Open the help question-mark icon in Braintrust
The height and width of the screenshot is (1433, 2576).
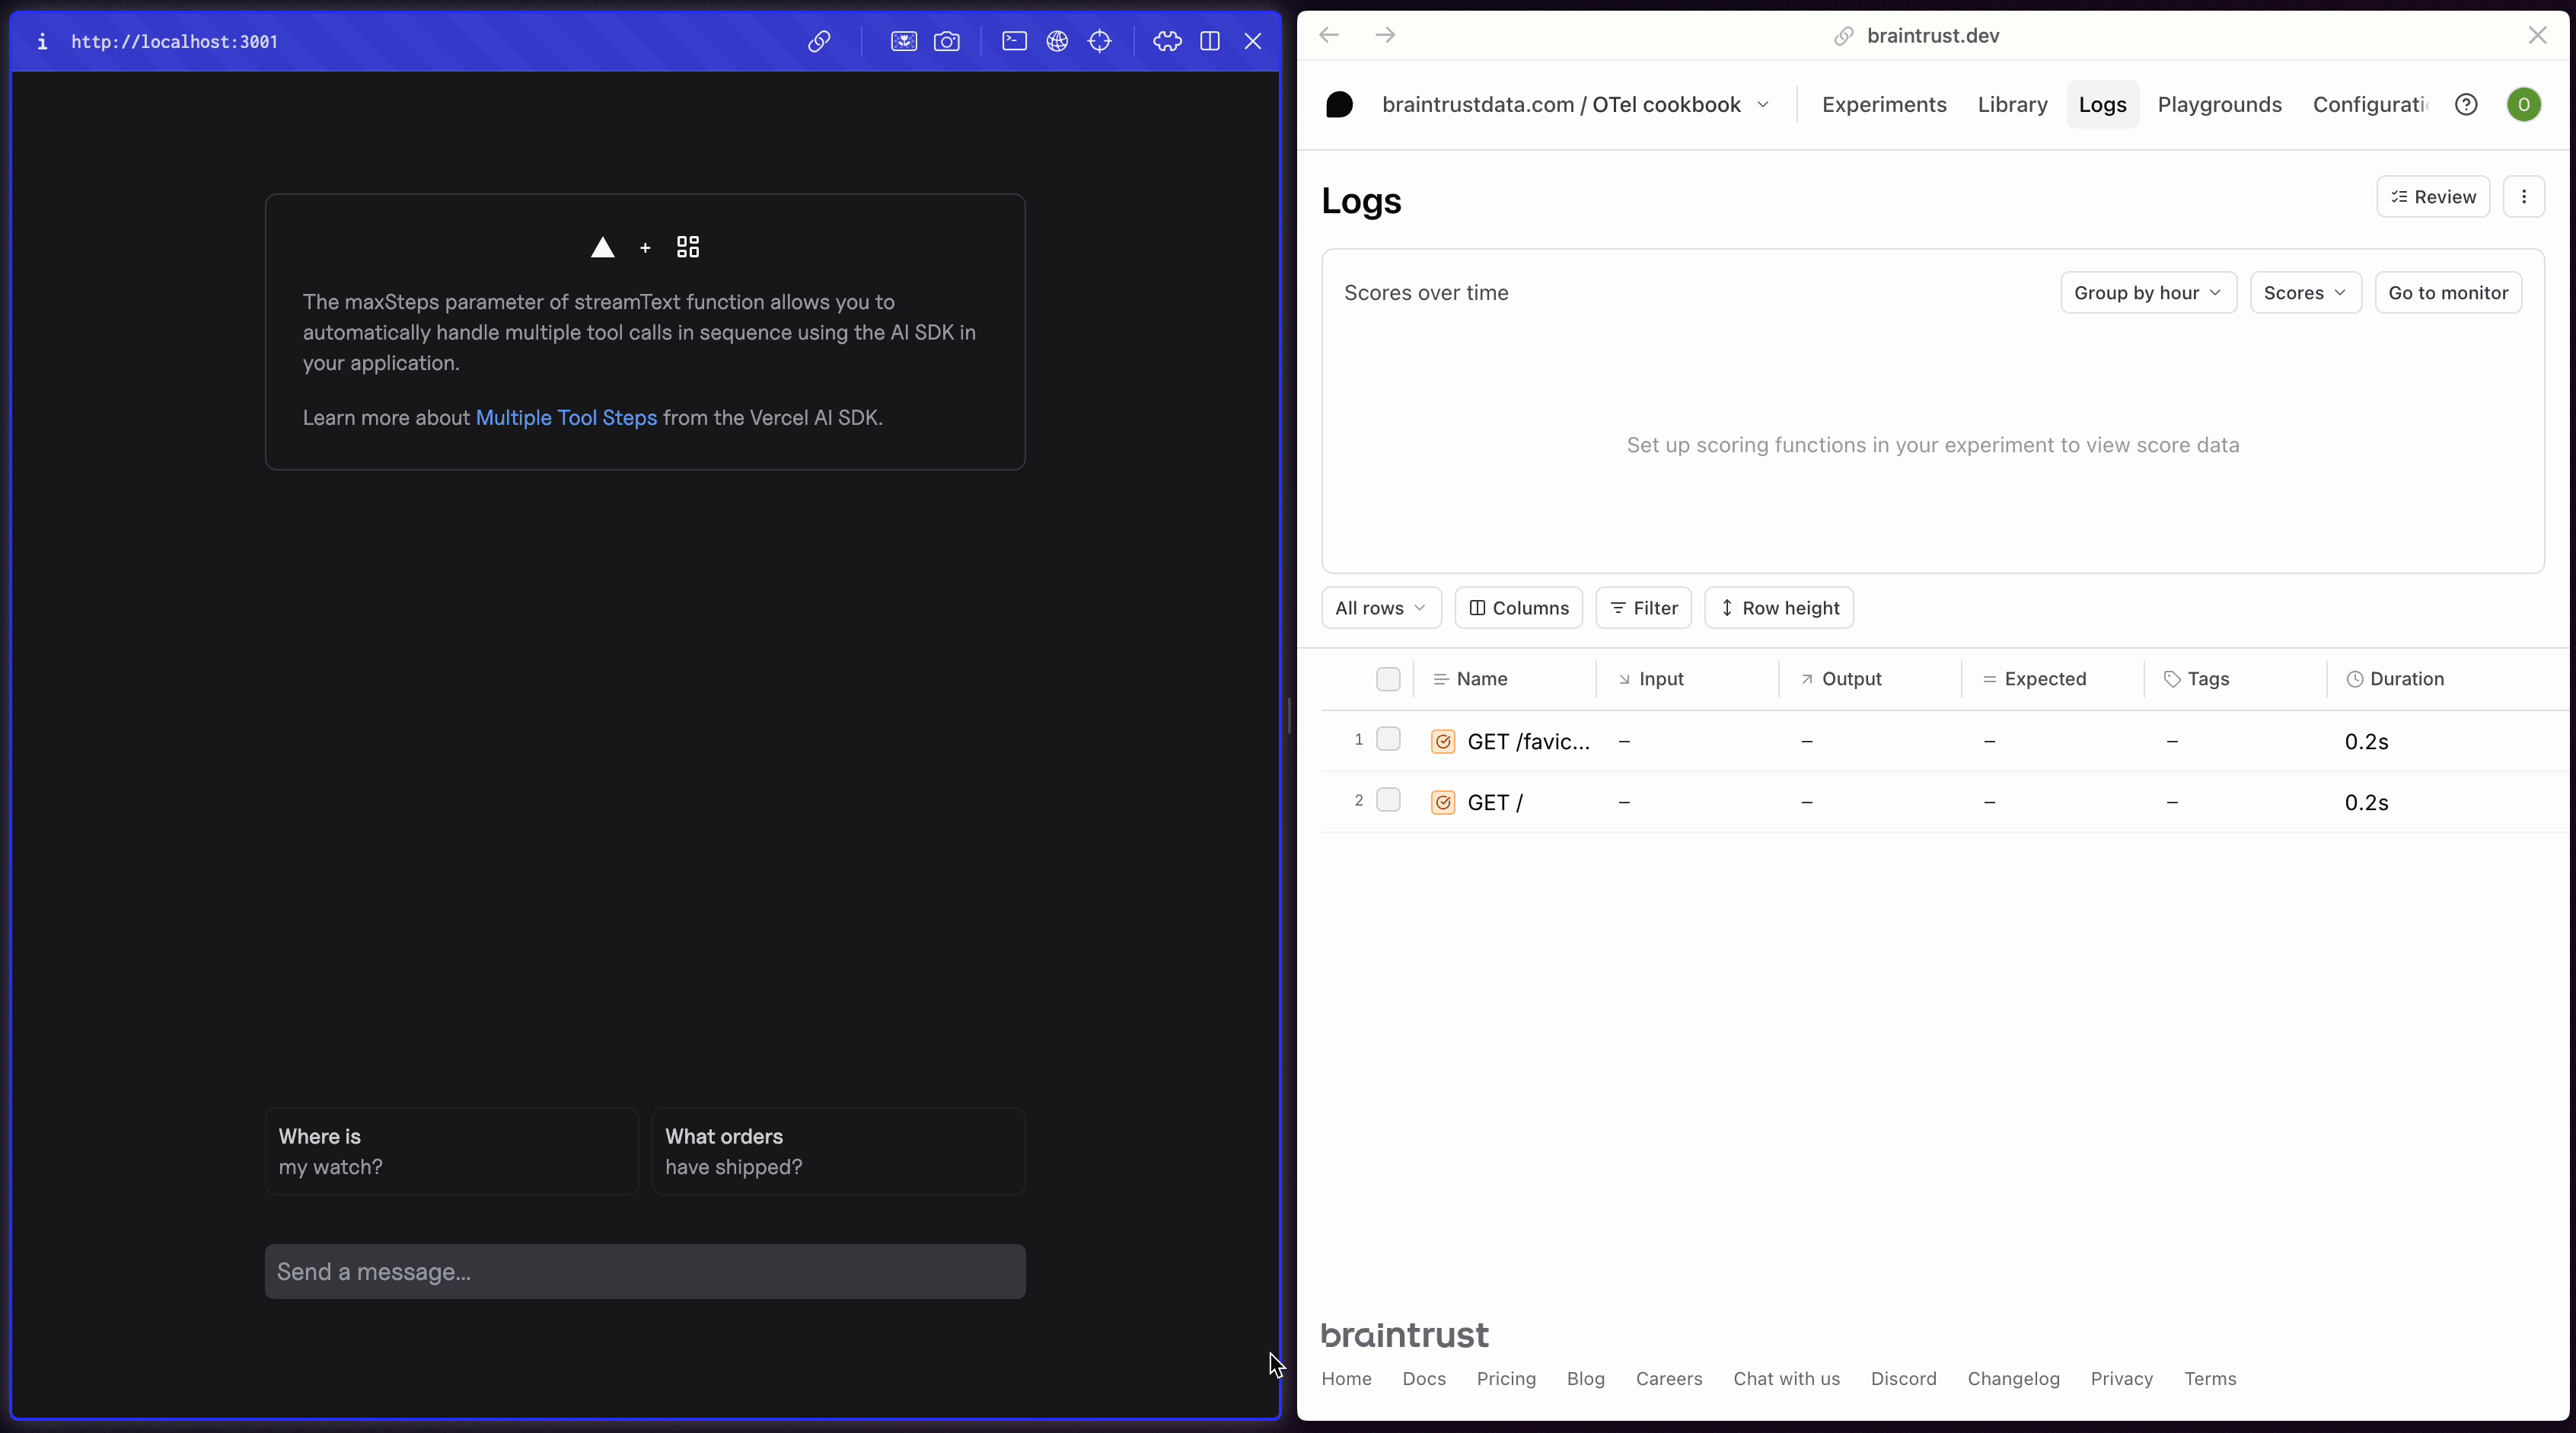click(x=2467, y=104)
